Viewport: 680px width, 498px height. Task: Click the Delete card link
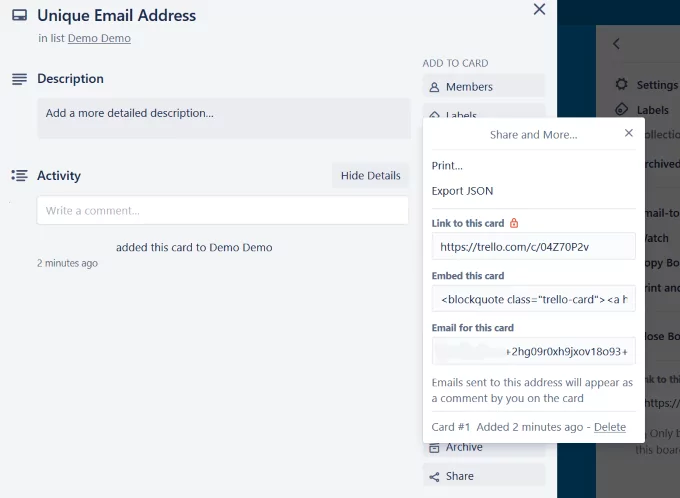[x=609, y=427]
